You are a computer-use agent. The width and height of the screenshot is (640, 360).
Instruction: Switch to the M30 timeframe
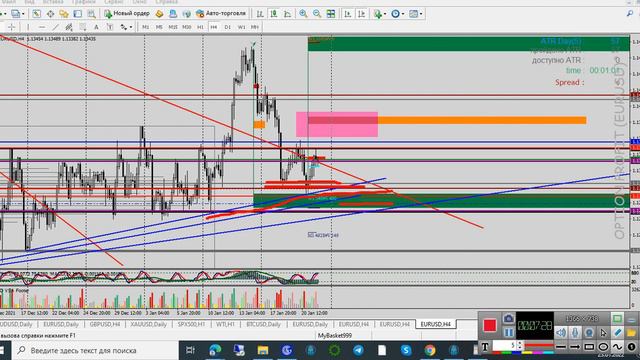[187, 27]
